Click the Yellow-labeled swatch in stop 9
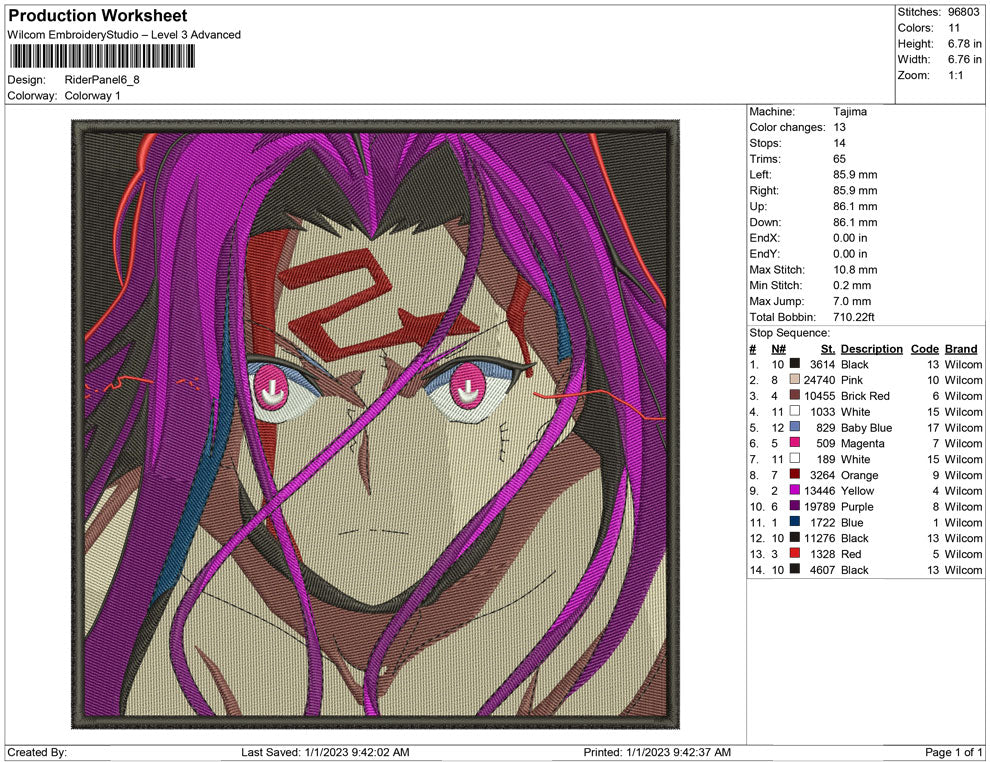 click(x=795, y=490)
